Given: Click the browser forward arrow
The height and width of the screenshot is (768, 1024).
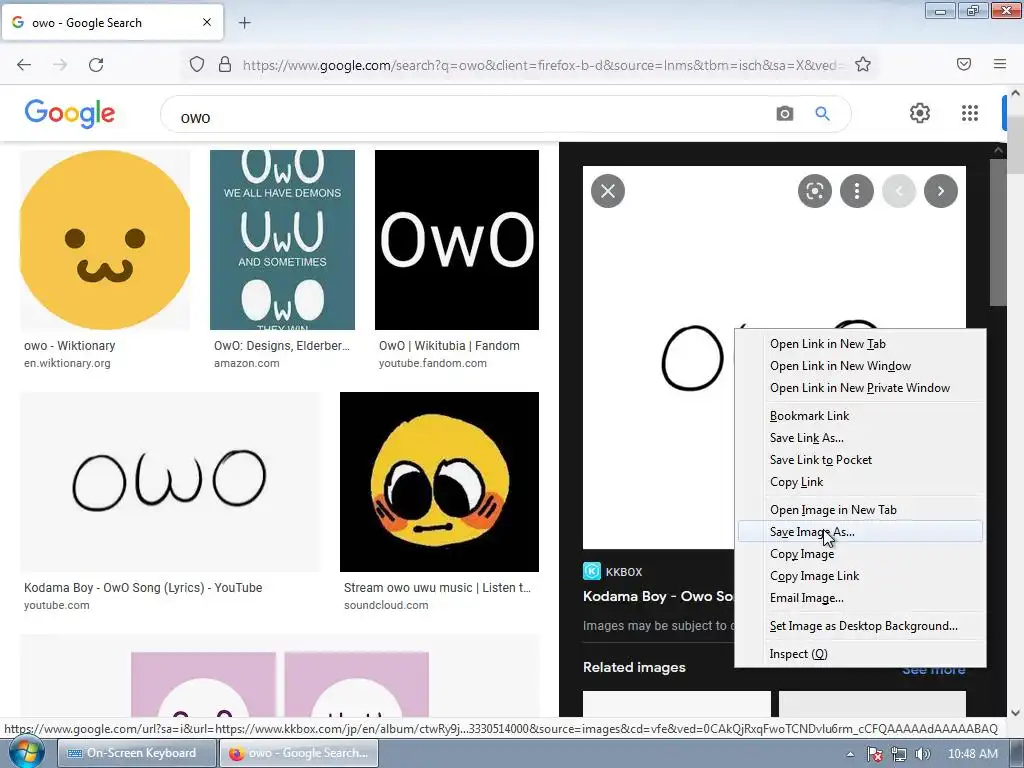Looking at the screenshot, I should pos(60,65).
